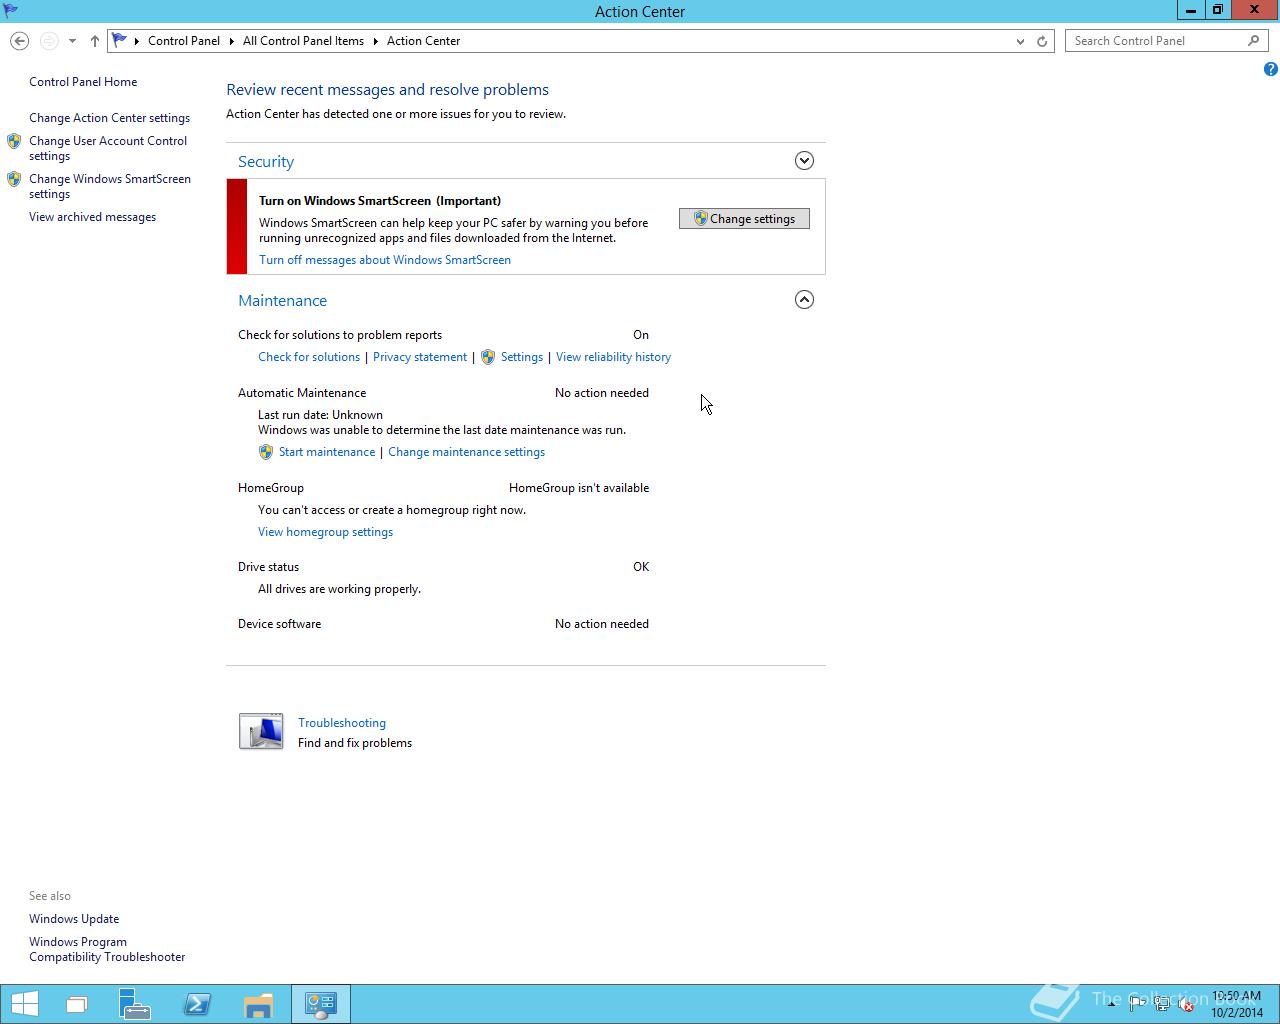
Task: Click the Drive status 'OK' value
Action: coord(641,567)
